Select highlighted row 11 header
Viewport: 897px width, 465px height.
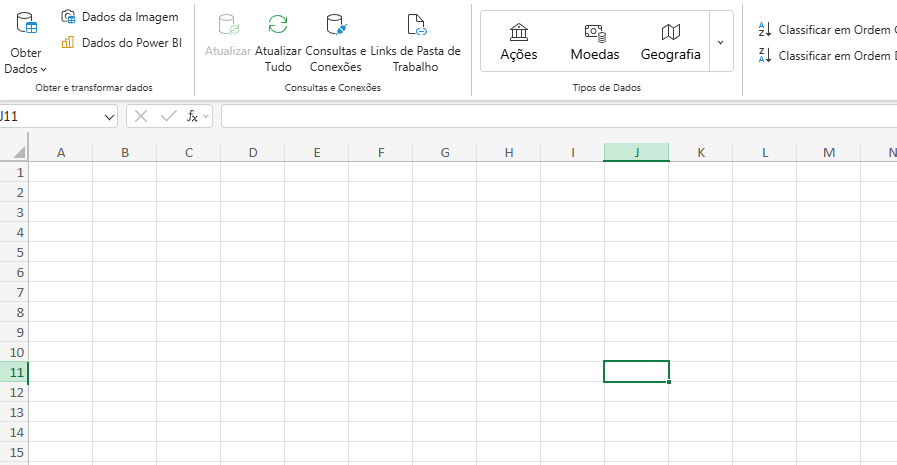coord(14,372)
